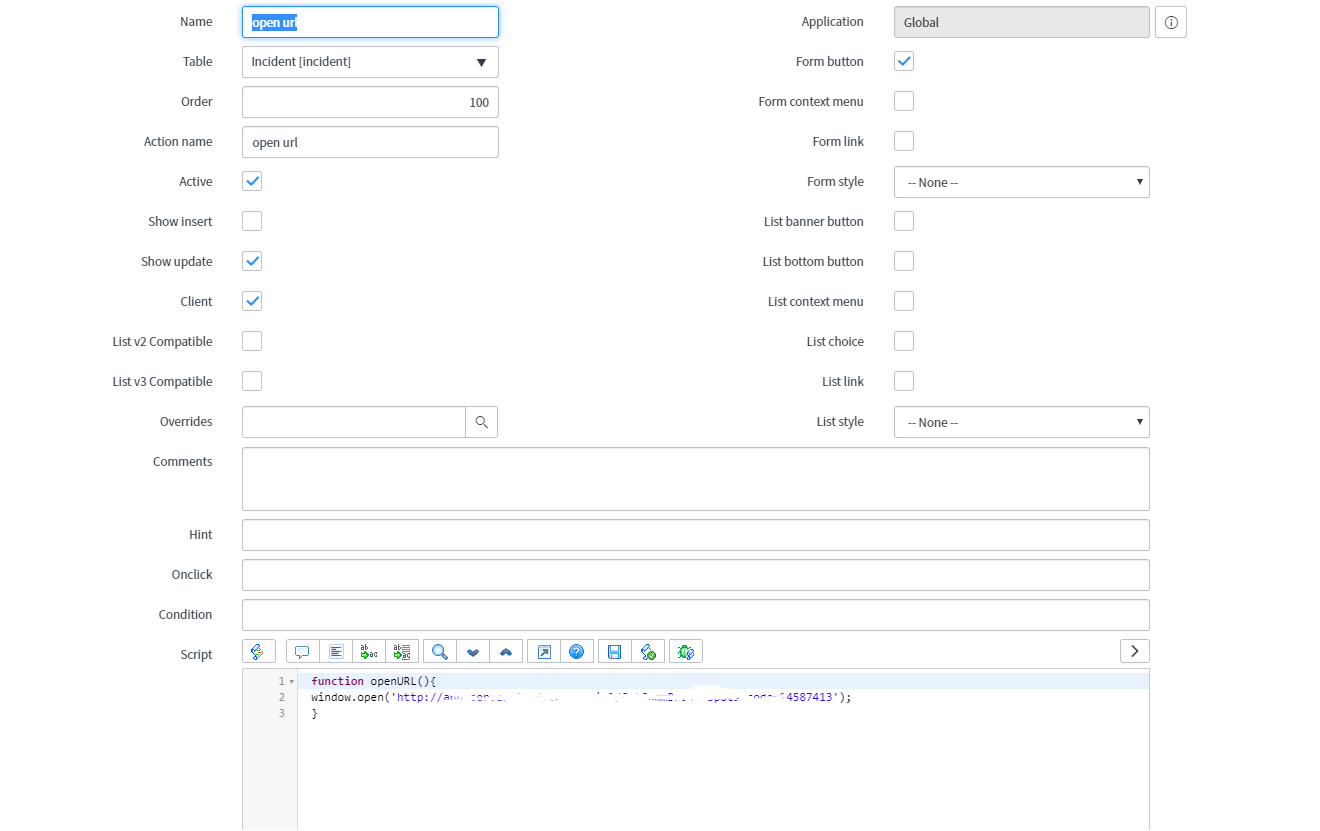Open the script debugger bug icon
Viewport: 1320px width, 831px height.
(x=686, y=652)
